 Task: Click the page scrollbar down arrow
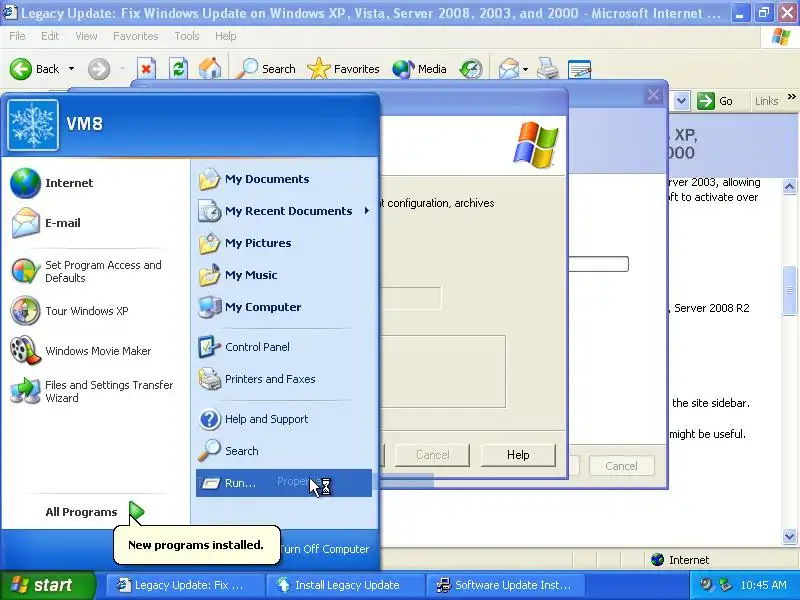point(789,536)
